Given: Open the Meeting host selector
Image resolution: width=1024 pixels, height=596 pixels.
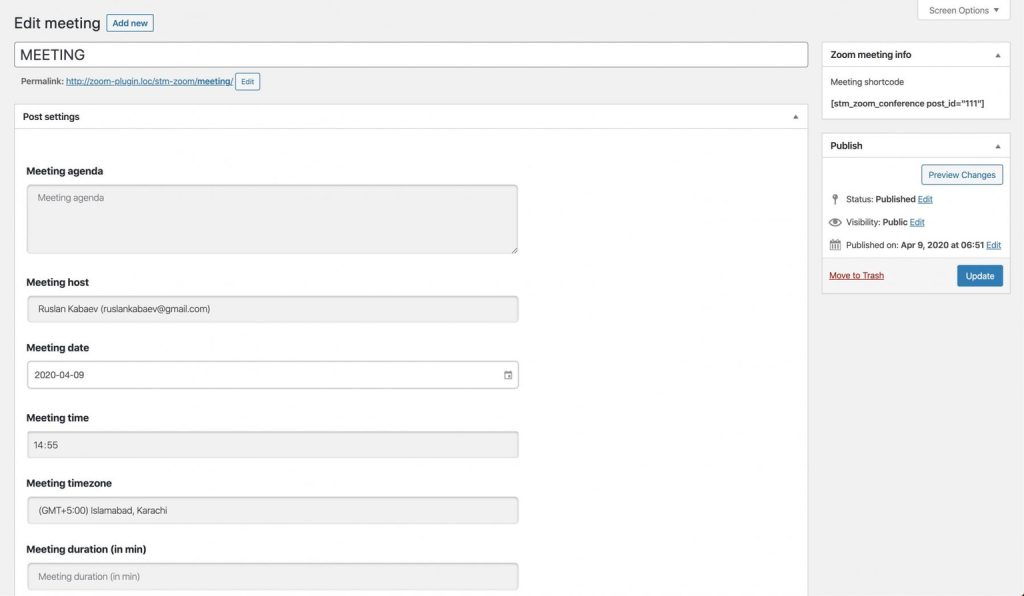Looking at the screenshot, I should [272, 309].
